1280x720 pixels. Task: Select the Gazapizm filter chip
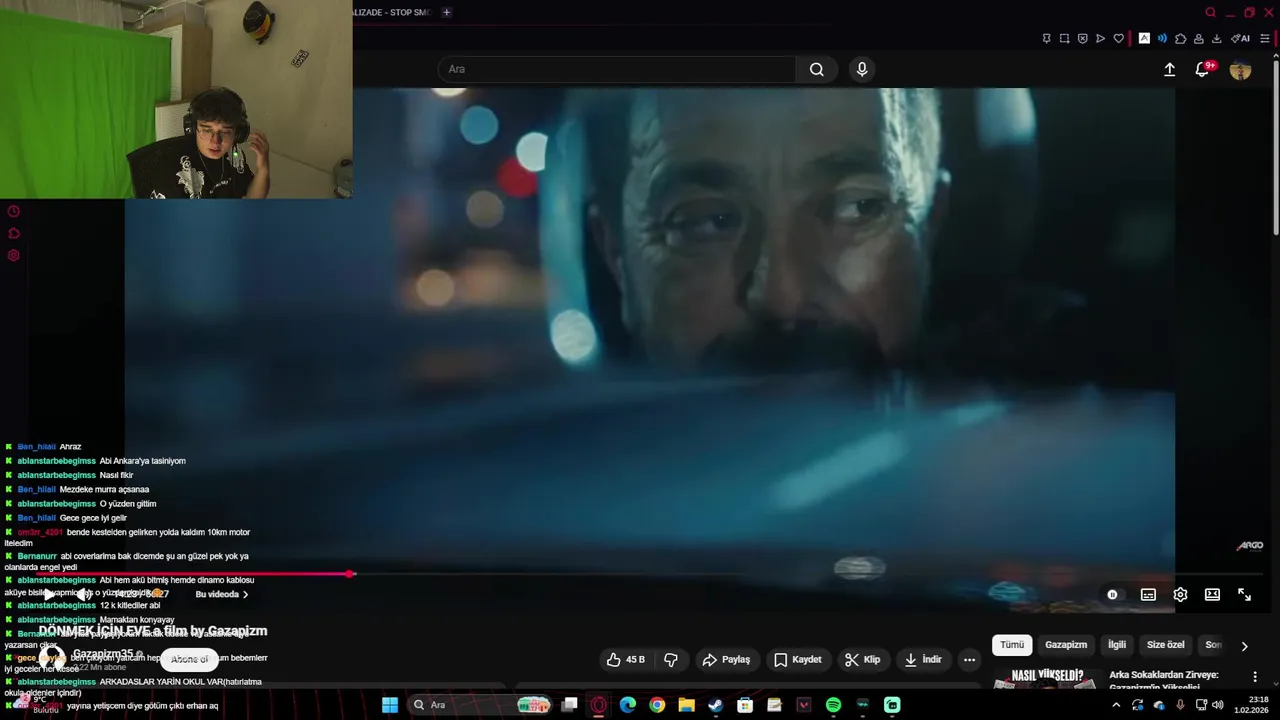click(1066, 645)
